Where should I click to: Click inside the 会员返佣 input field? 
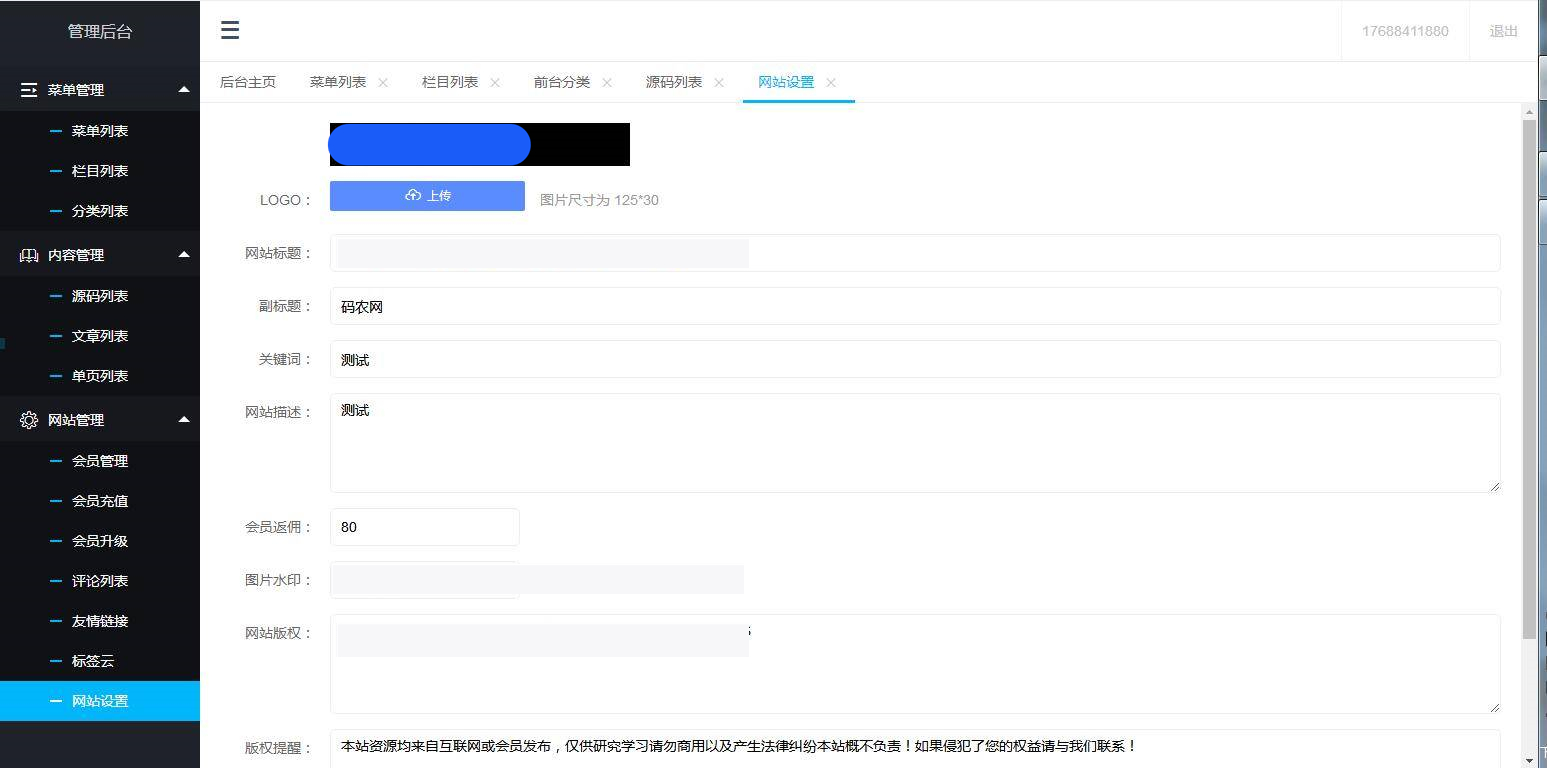click(424, 527)
